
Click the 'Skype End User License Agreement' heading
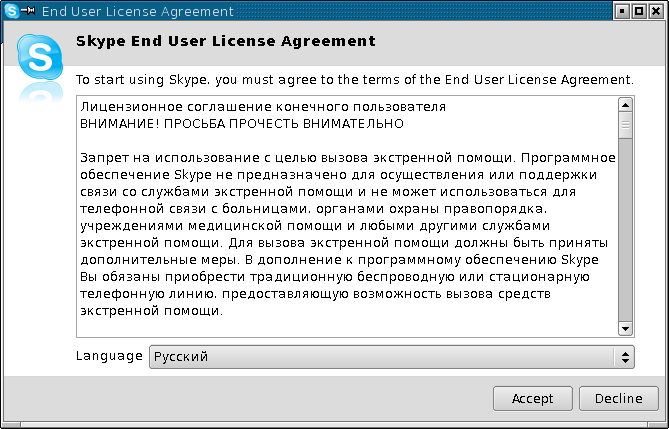(226, 41)
